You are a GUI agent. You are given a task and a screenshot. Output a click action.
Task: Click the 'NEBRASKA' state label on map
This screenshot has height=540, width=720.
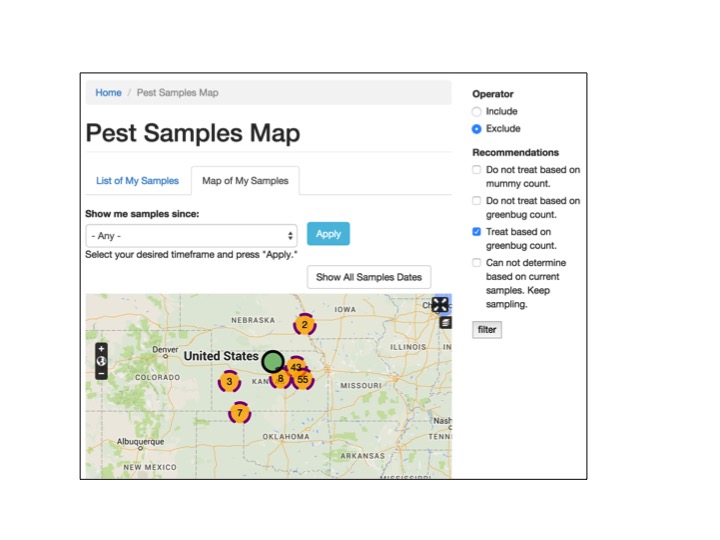click(253, 320)
